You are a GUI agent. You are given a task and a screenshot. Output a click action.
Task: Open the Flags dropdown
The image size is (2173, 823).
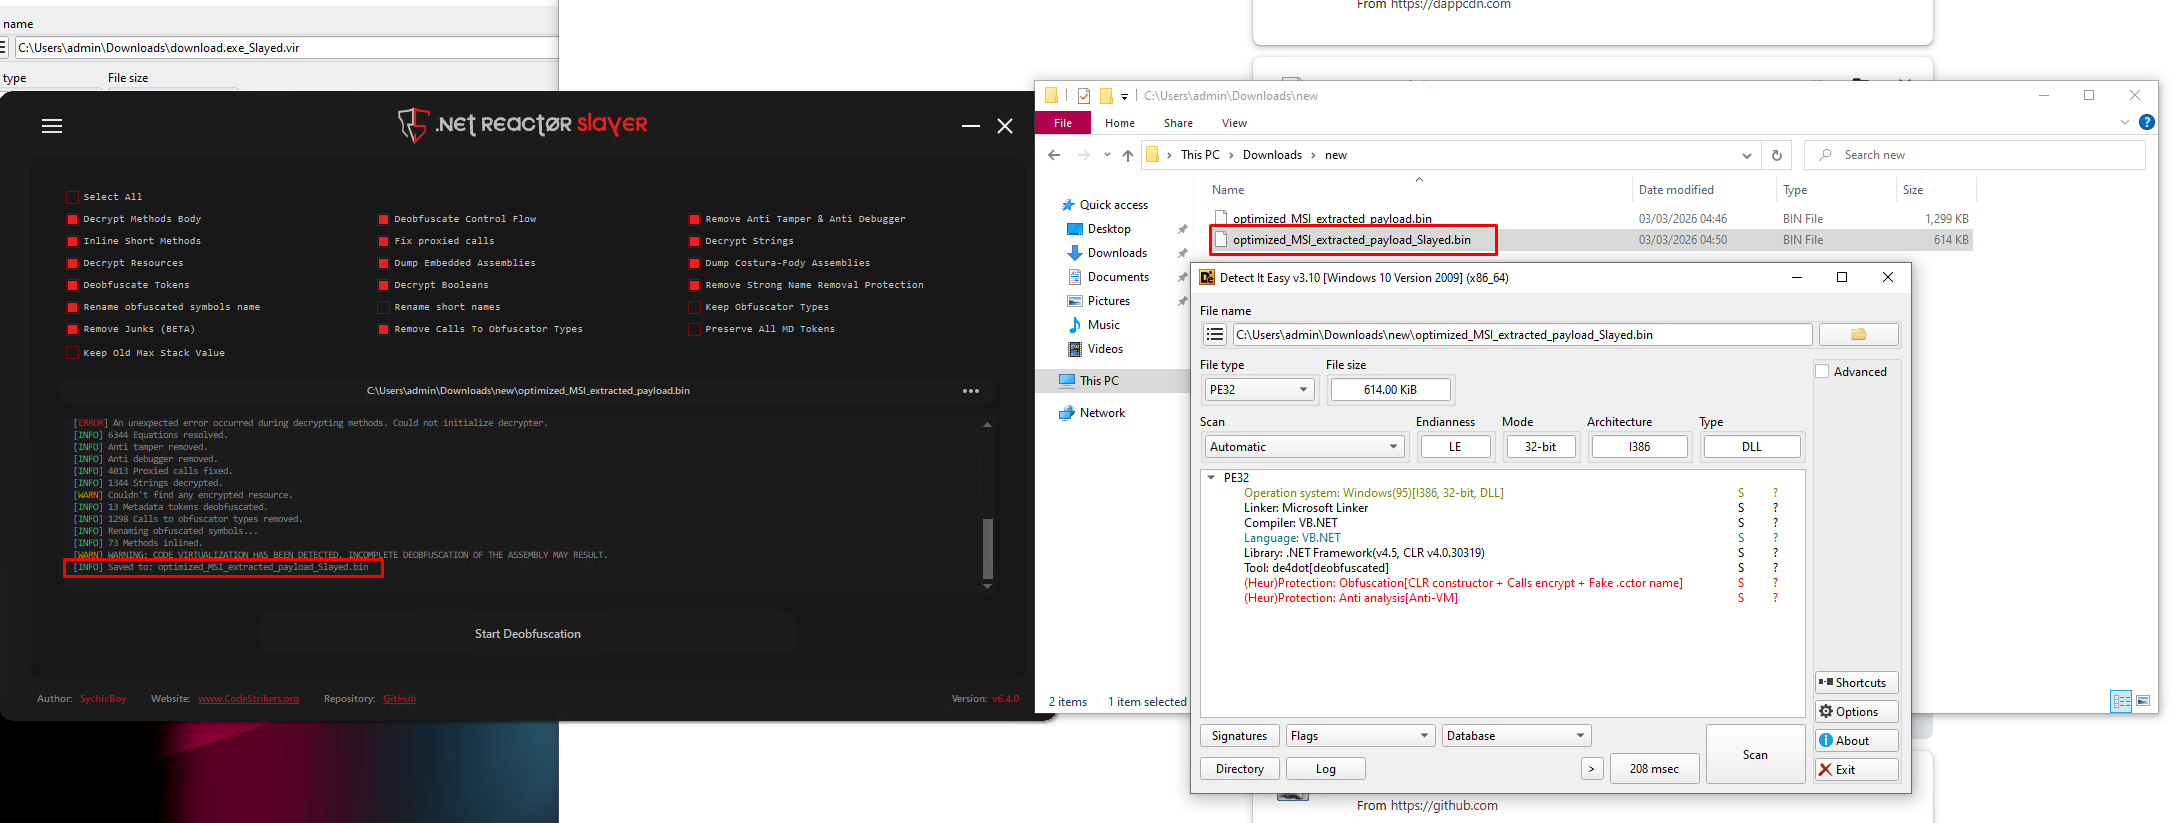(x=1360, y=736)
